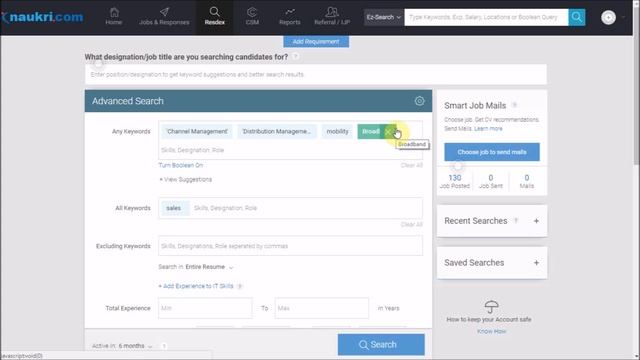Focus Total Experience Max field

(x=322, y=308)
